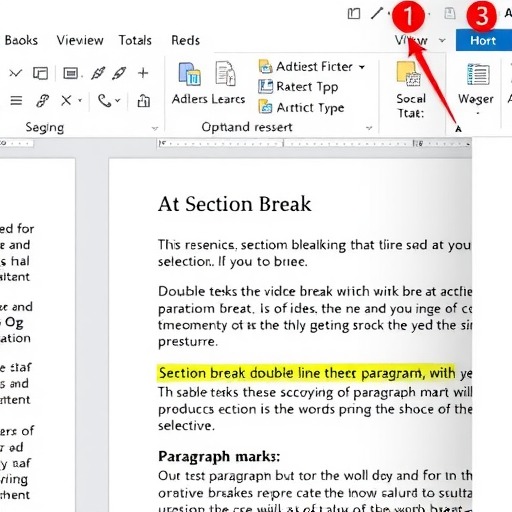Click the yellow highlighted Section break line

(x=306, y=373)
